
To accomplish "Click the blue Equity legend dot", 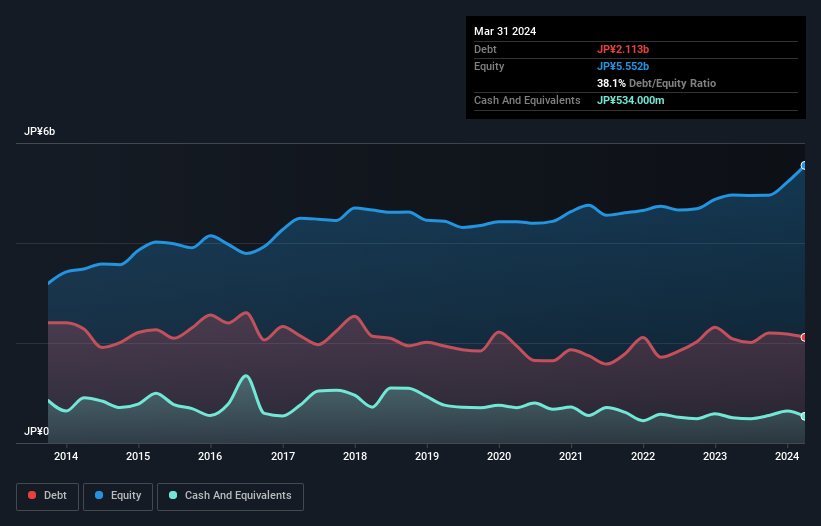I will [x=99, y=495].
